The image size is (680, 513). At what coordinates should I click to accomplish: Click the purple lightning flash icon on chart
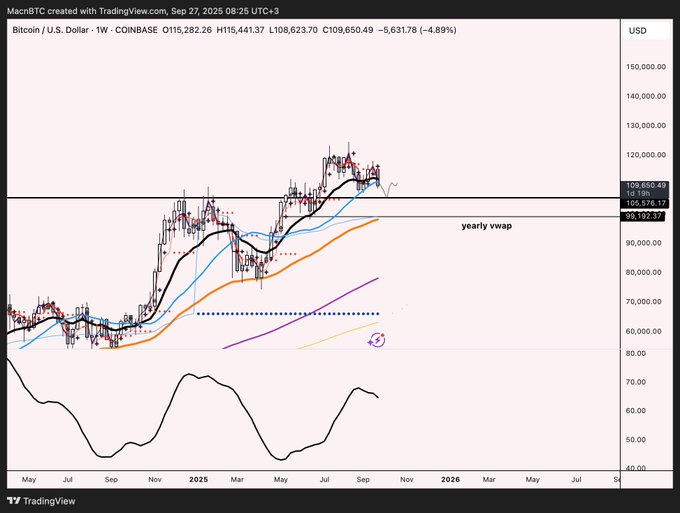point(376,340)
